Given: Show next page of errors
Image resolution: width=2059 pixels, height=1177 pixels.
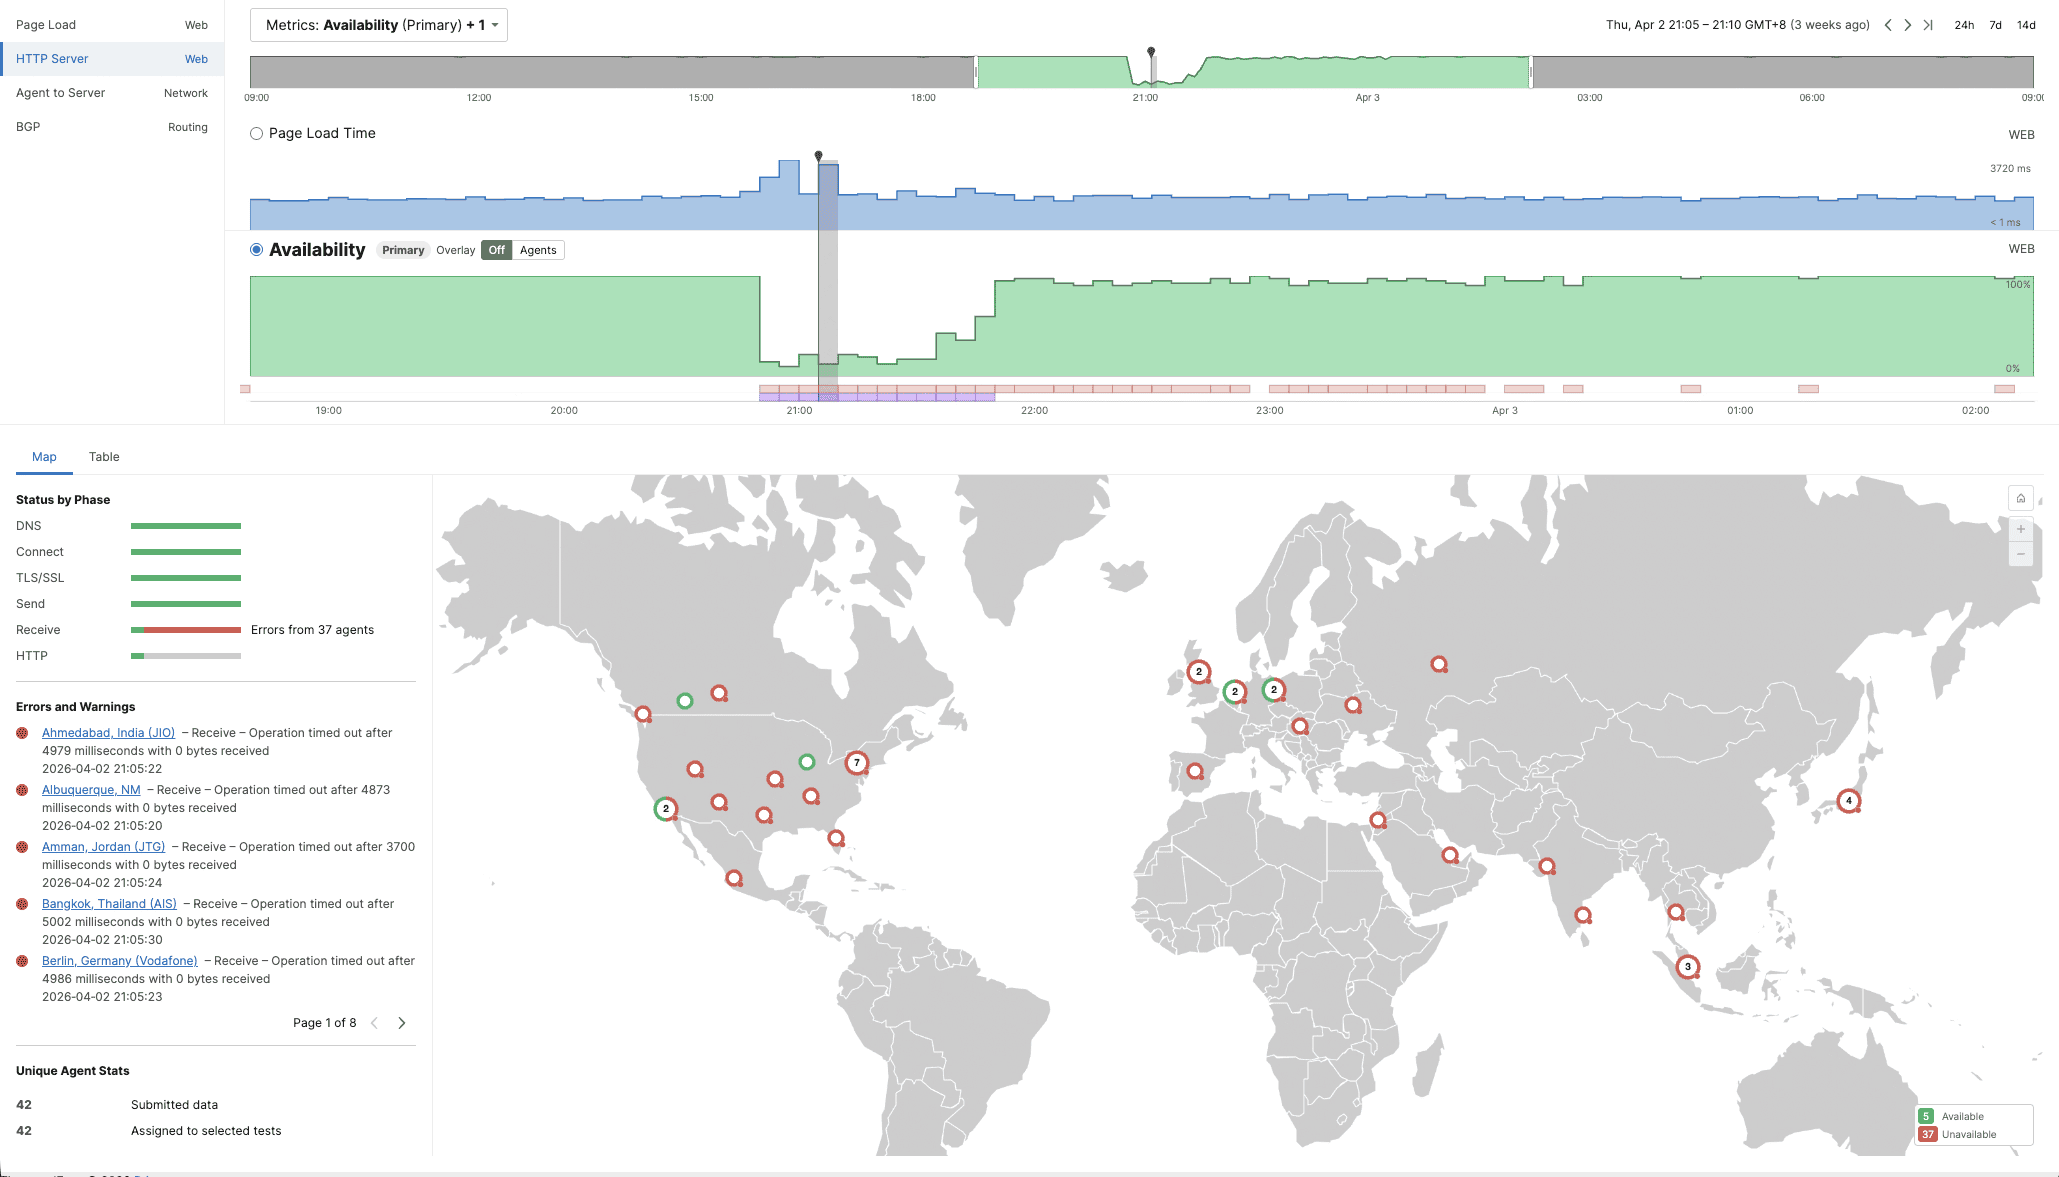Looking at the screenshot, I should 402,1023.
